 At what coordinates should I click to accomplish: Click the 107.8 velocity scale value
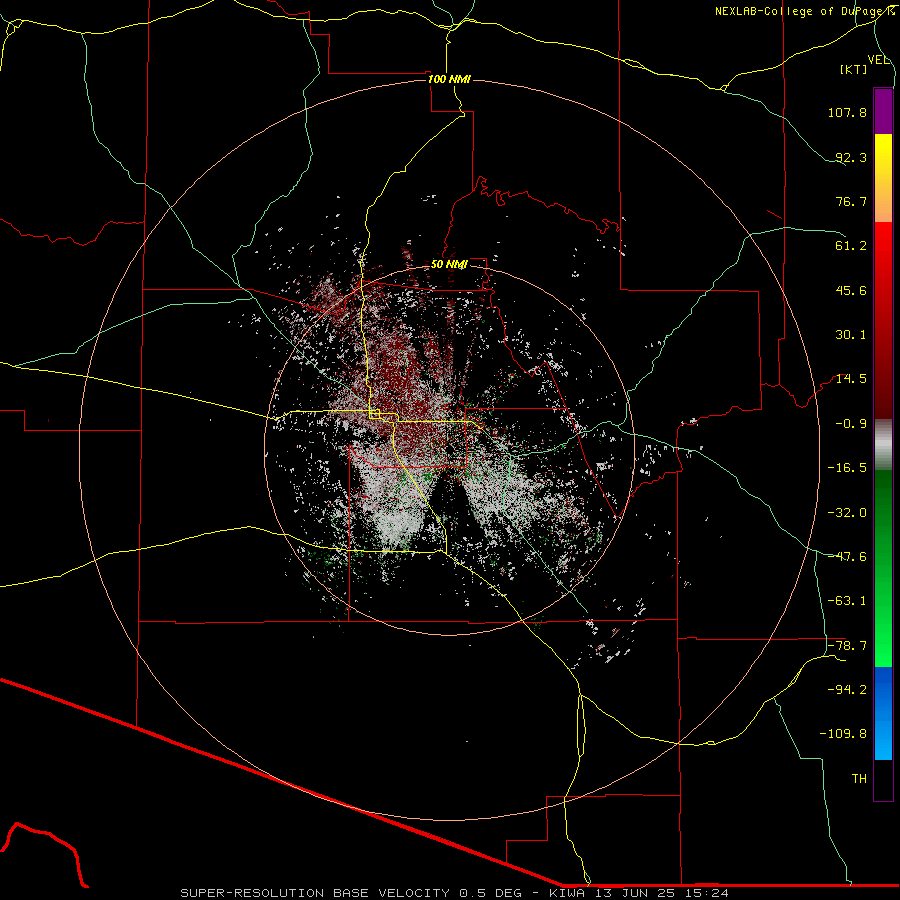point(847,112)
